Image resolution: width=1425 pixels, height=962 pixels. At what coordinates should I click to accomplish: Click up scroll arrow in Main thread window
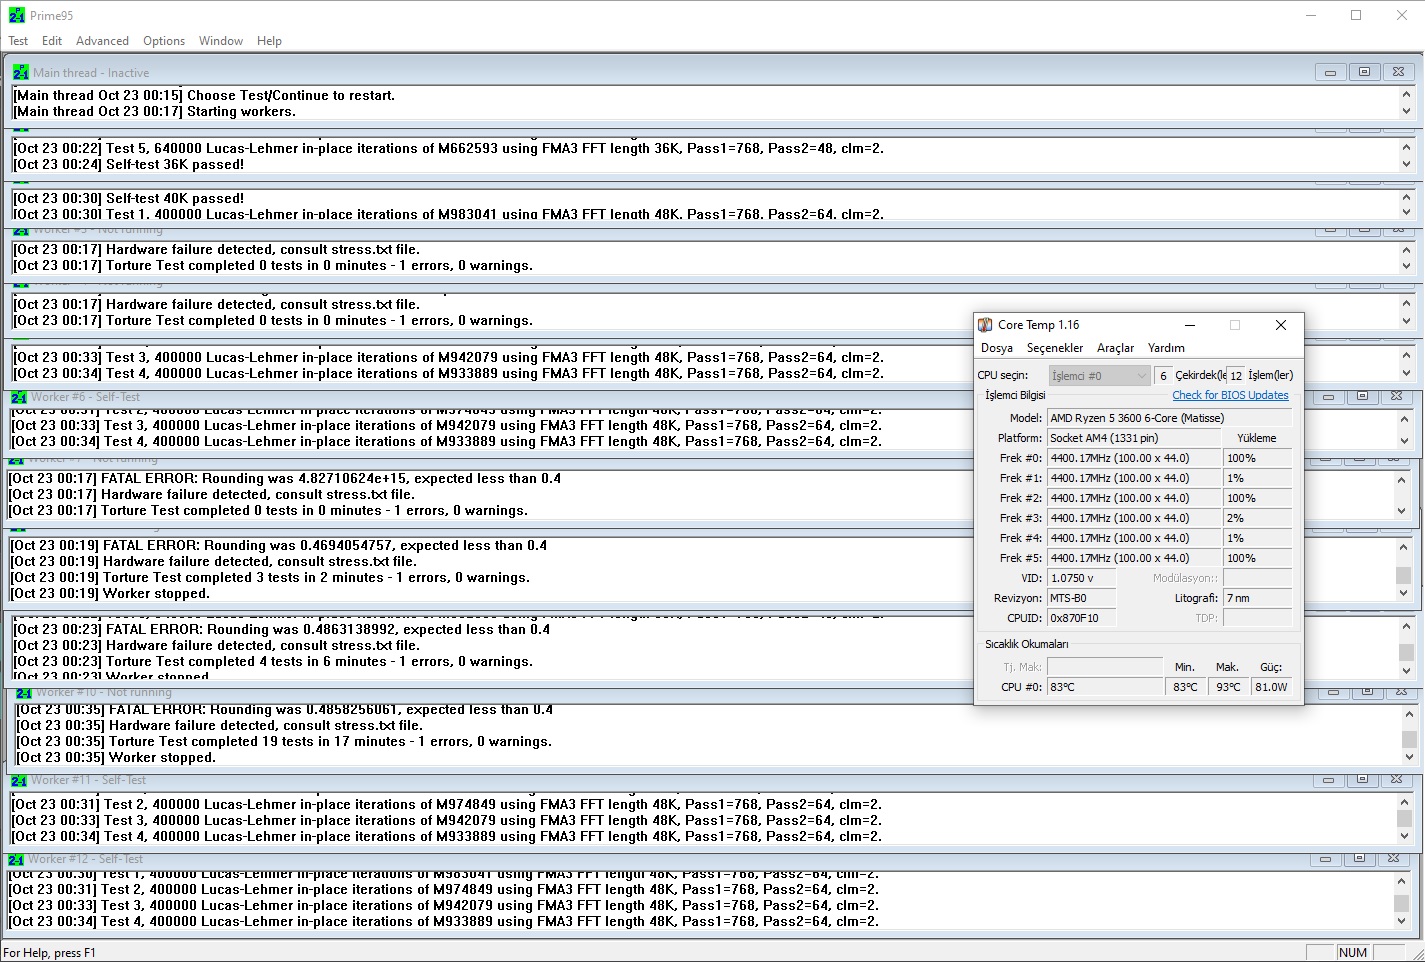(x=1406, y=95)
